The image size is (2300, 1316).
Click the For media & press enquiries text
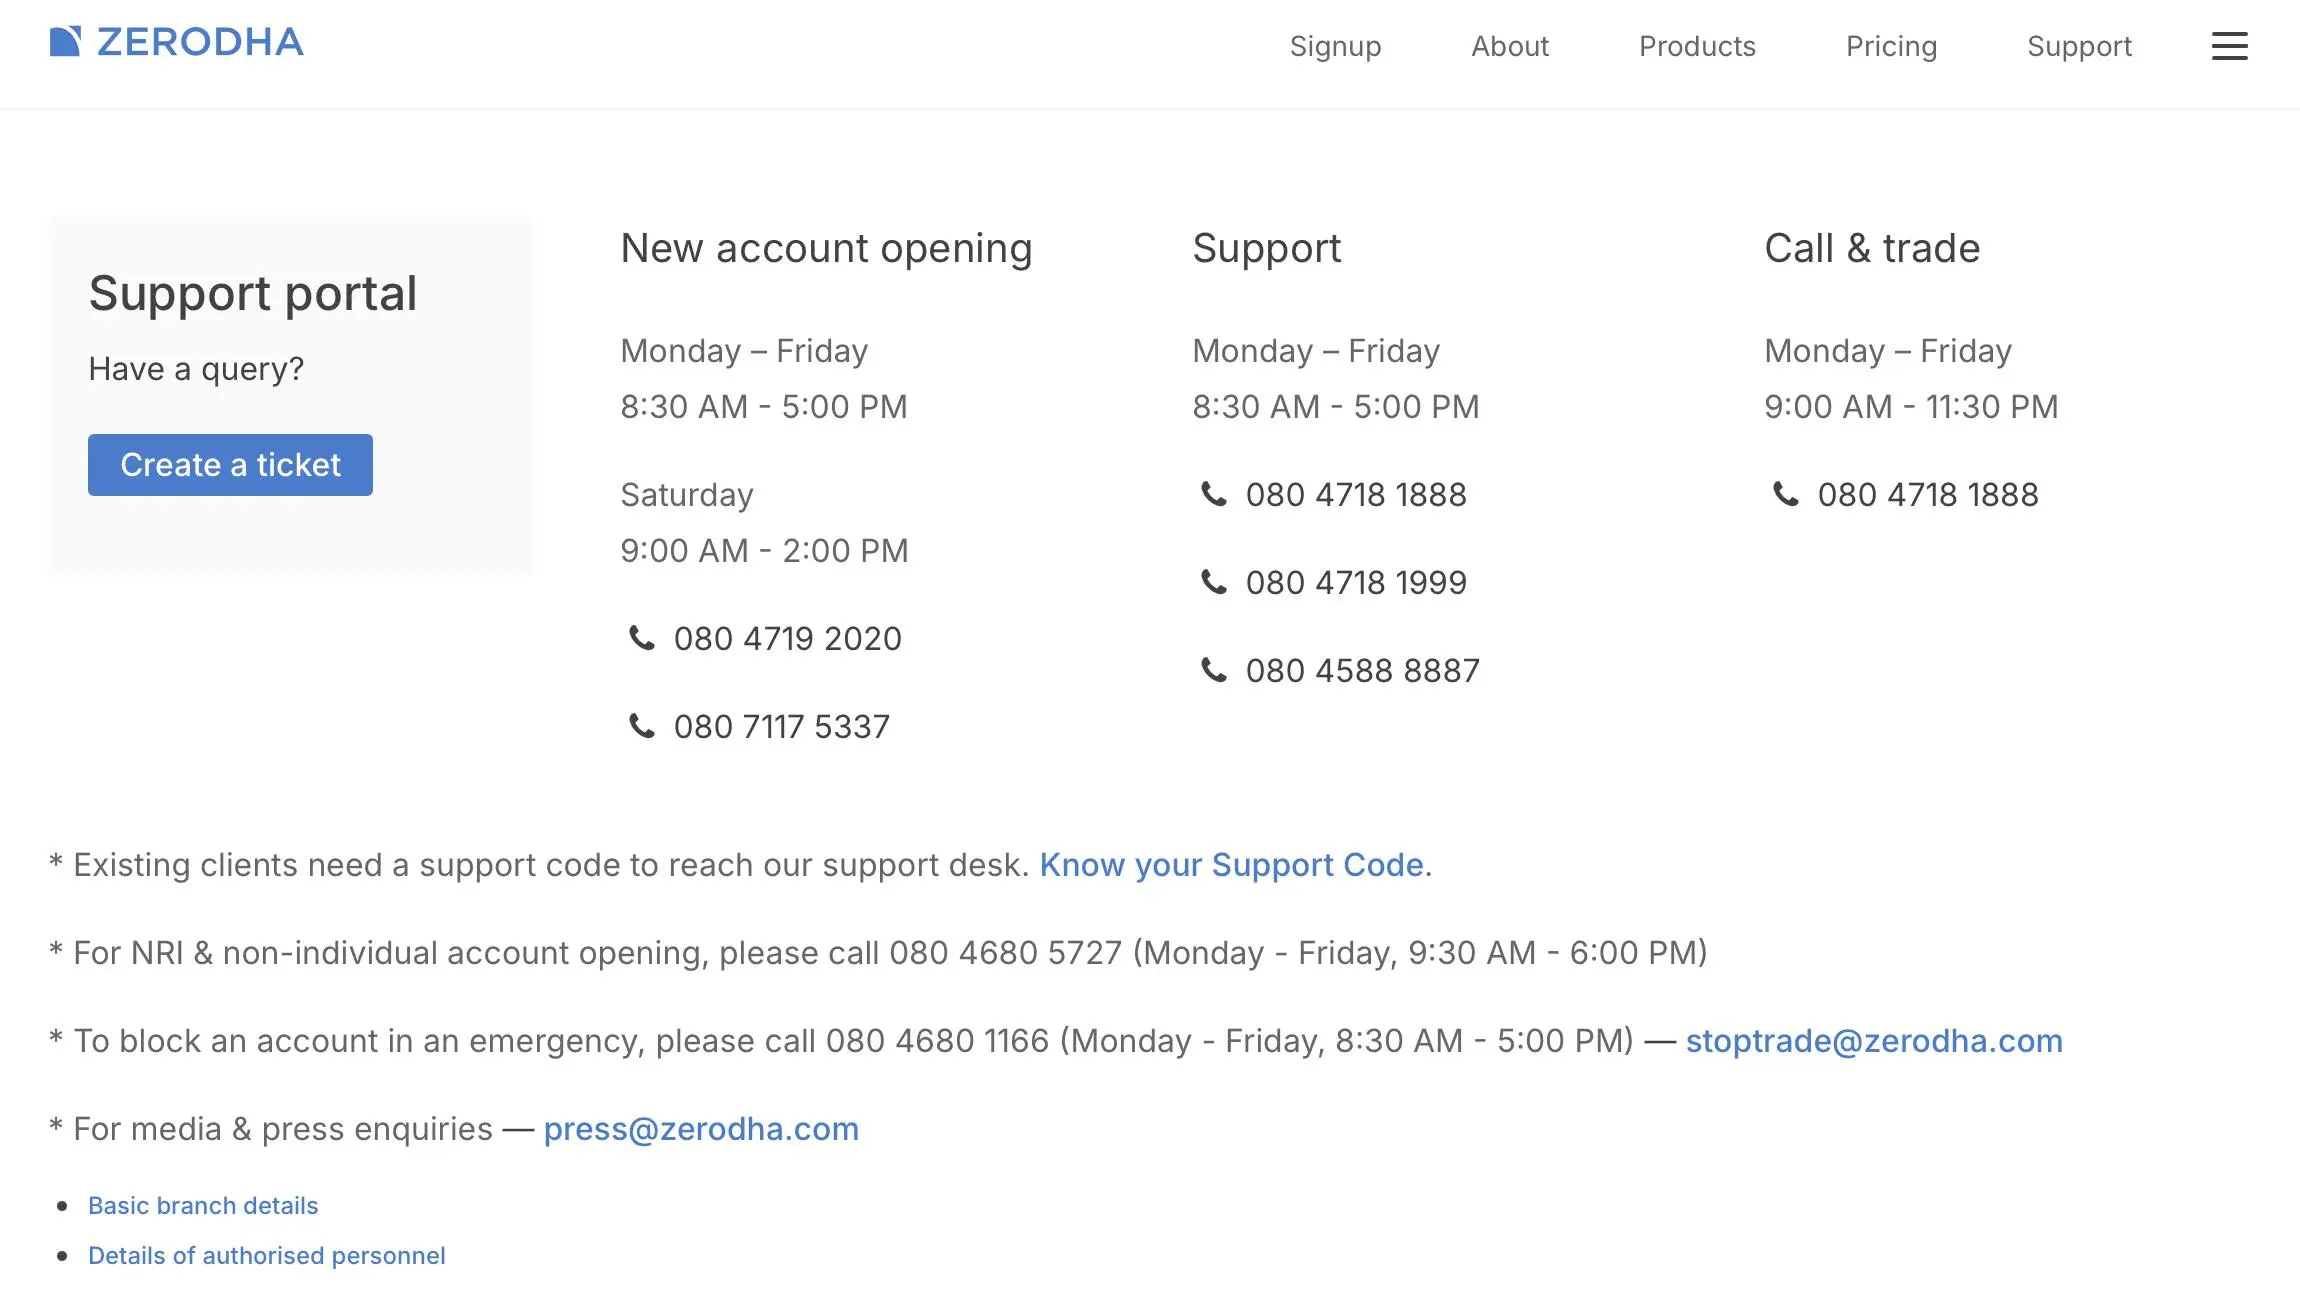click(x=283, y=1129)
